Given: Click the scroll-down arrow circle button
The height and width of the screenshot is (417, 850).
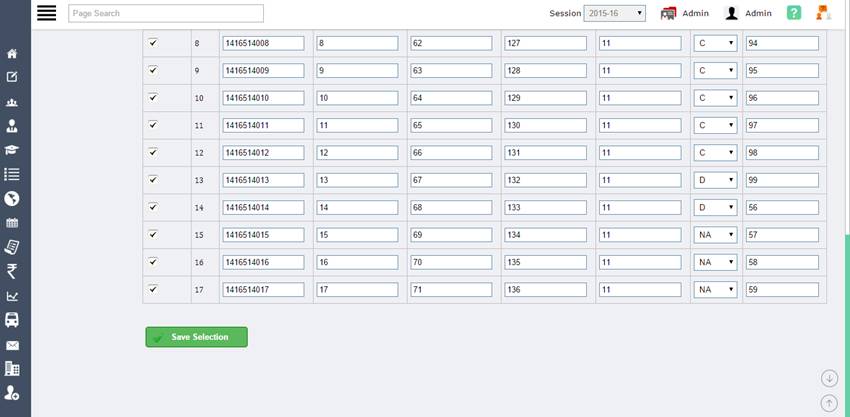Looking at the screenshot, I should click(x=829, y=378).
